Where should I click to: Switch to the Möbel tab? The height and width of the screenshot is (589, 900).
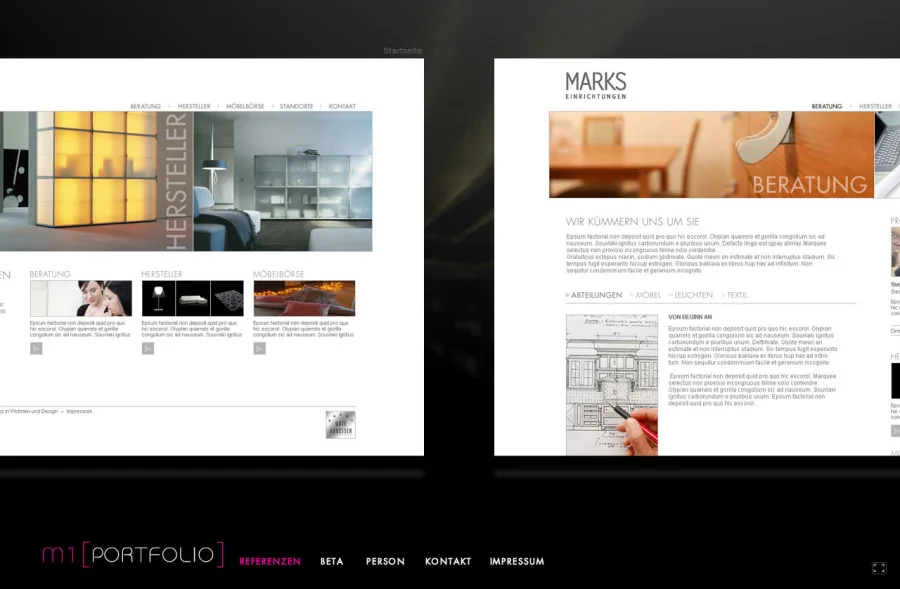coord(648,295)
